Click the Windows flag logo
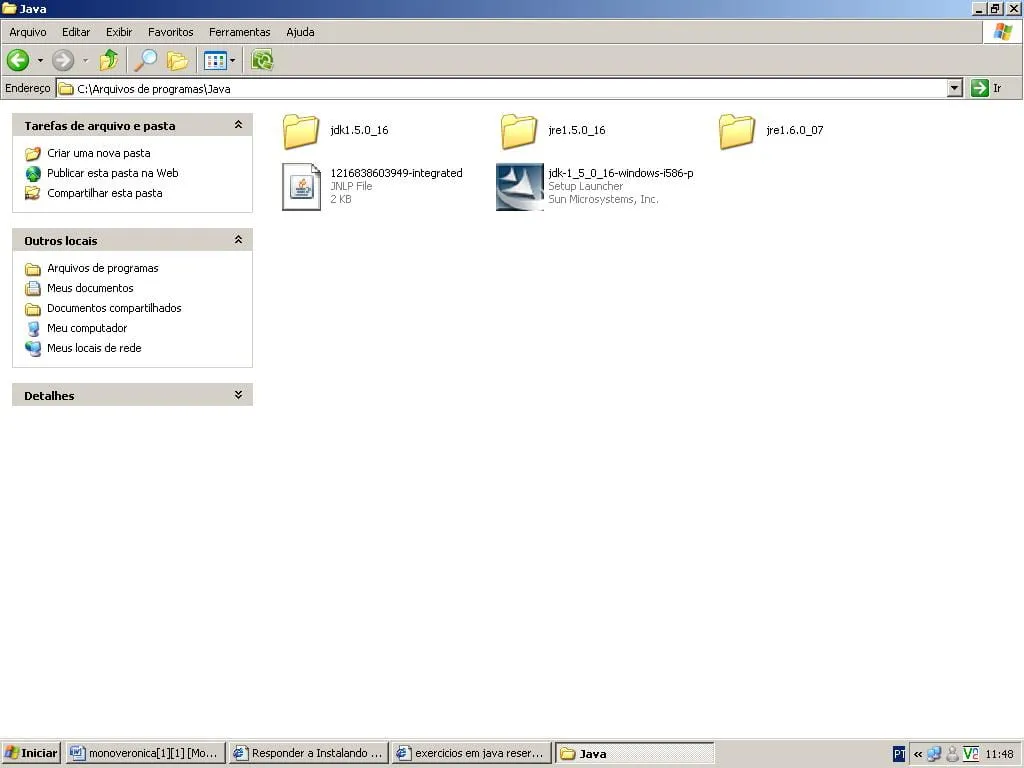 coord(1002,31)
